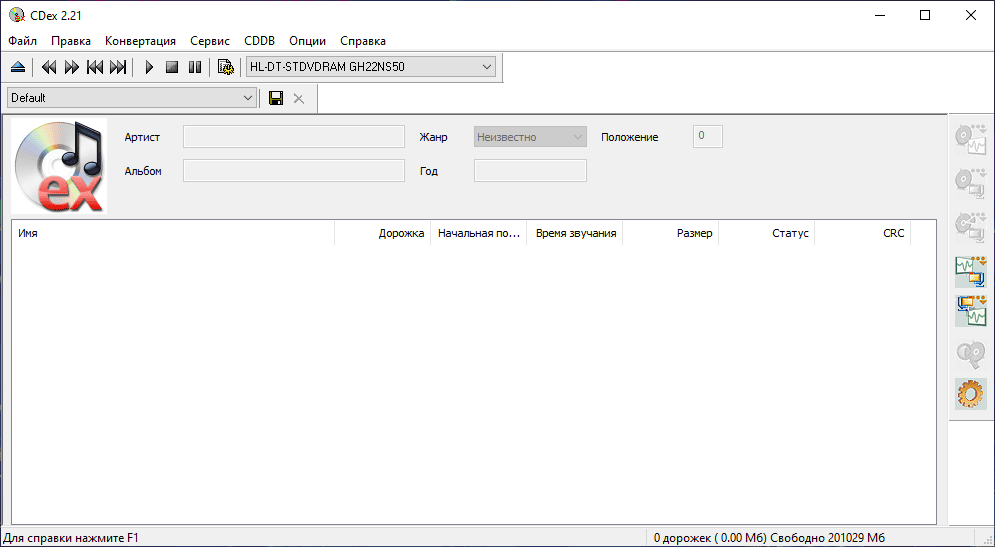Convert compressed audio to WAV icon
The width and height of the screenshot is (995, 547).
pyautogui.click(x=971, y=311)
